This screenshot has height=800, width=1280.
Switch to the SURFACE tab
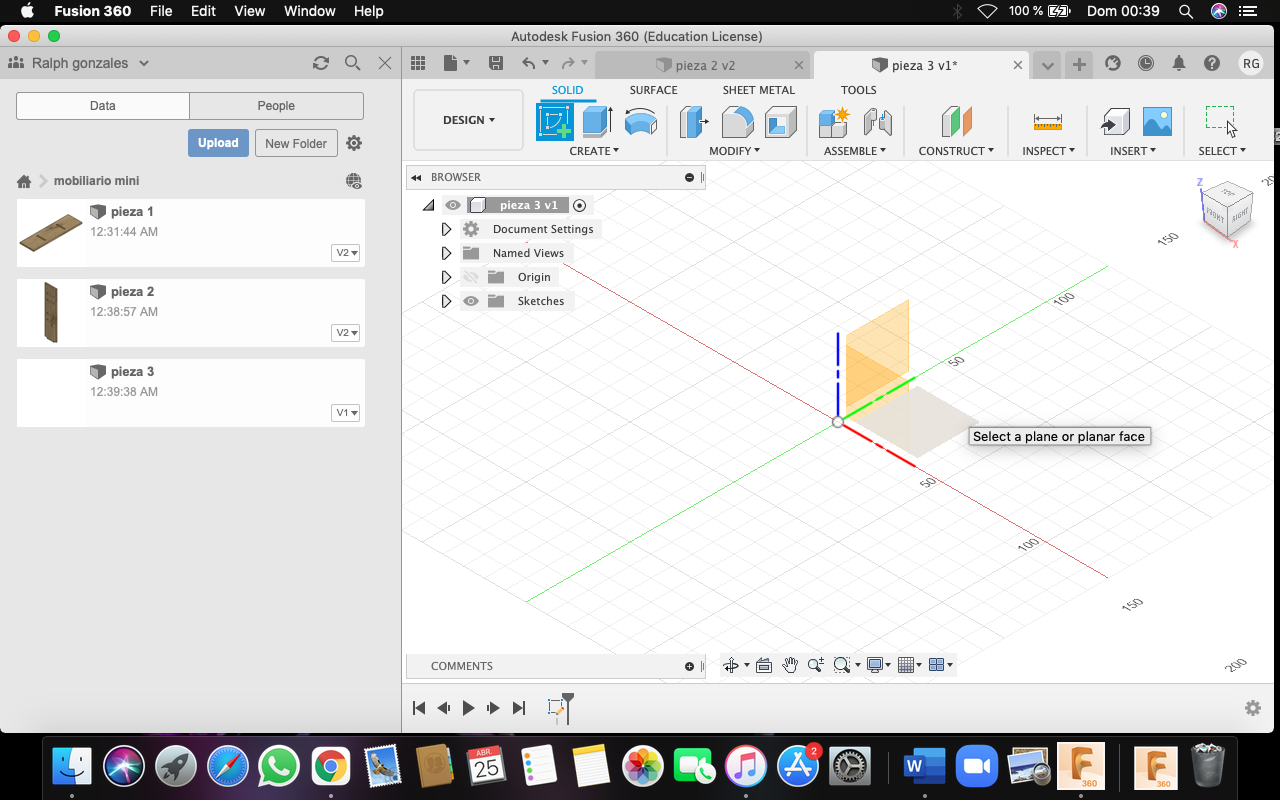pyautogui.click(x=653, y=90)
